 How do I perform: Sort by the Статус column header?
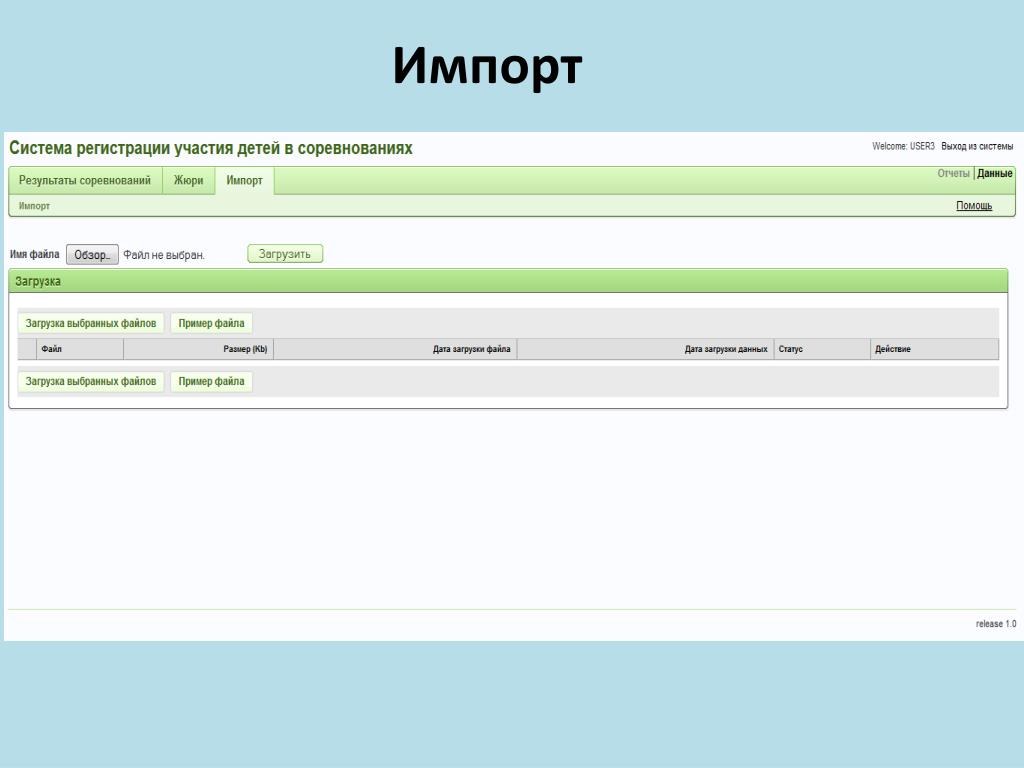tap(822, 349)
